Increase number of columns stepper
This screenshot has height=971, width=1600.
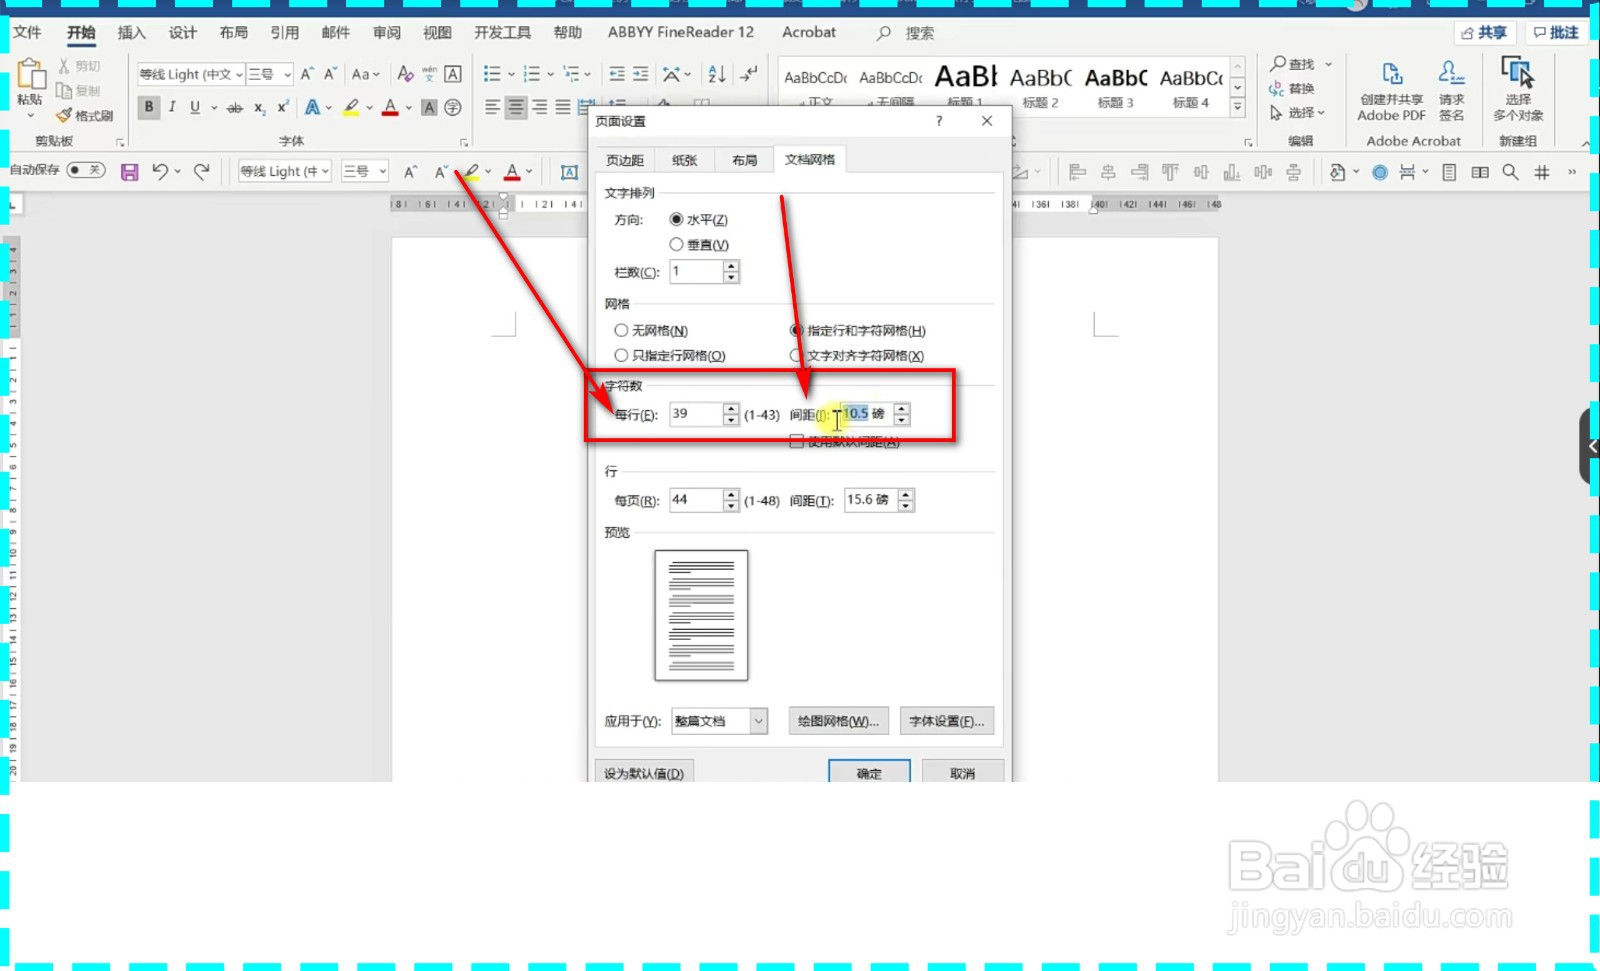pyautogui.click(x=731, y=266)
